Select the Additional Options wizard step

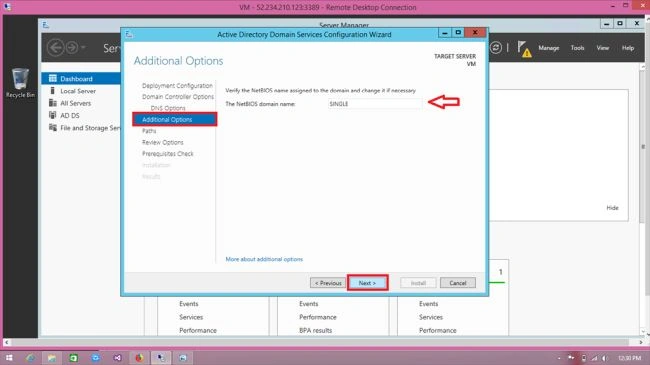pyautogui.click(x=175, y=119)
